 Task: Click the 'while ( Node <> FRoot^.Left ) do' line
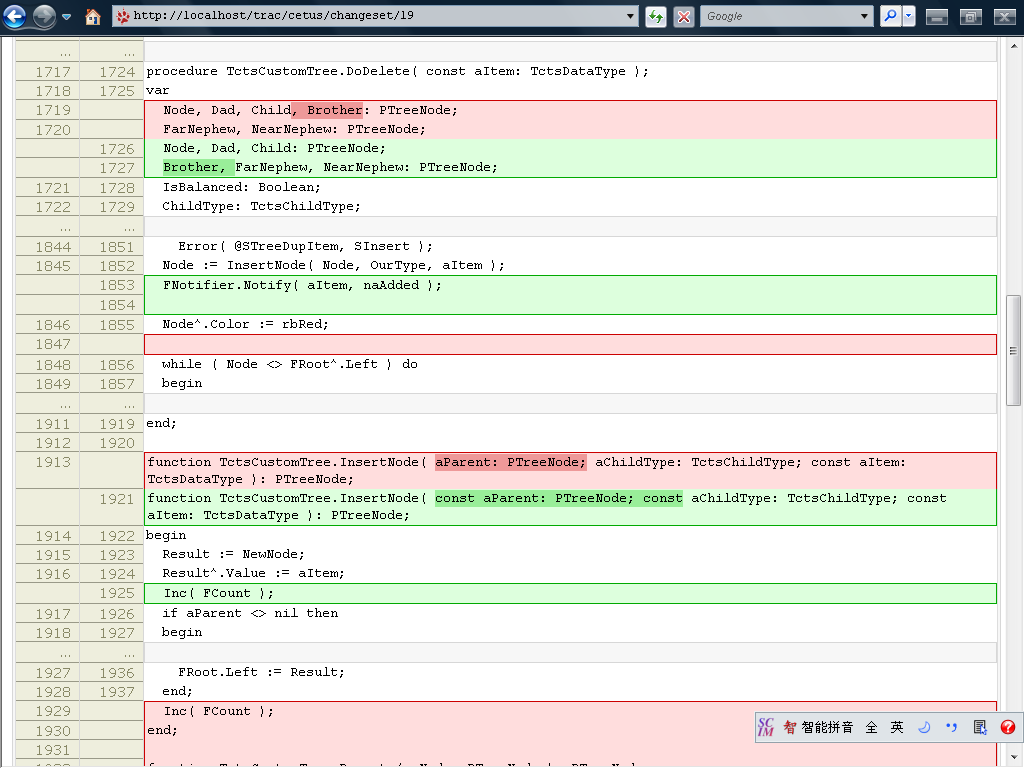click(290, 364)
